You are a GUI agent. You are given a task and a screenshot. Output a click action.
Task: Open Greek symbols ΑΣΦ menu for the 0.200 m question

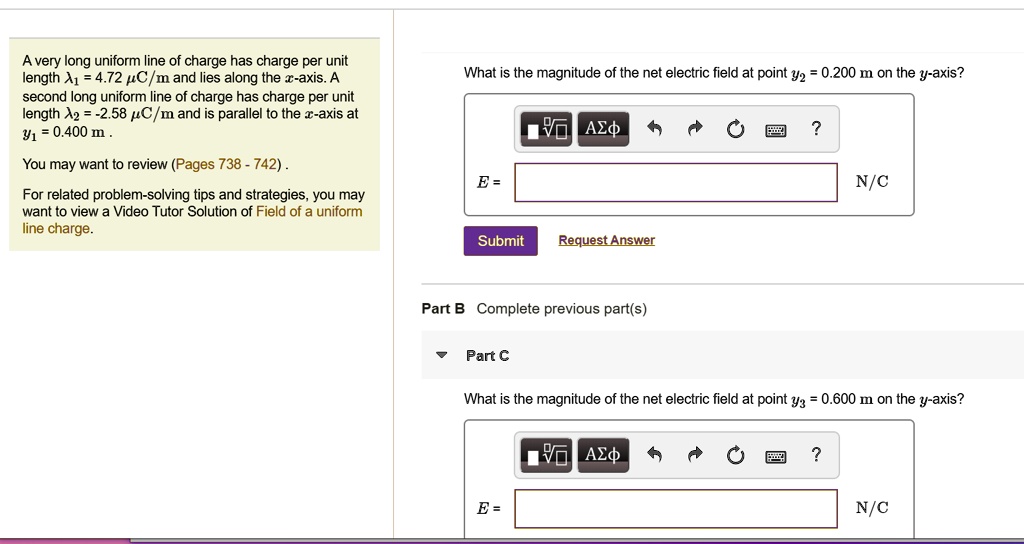[x=602, y=129]
